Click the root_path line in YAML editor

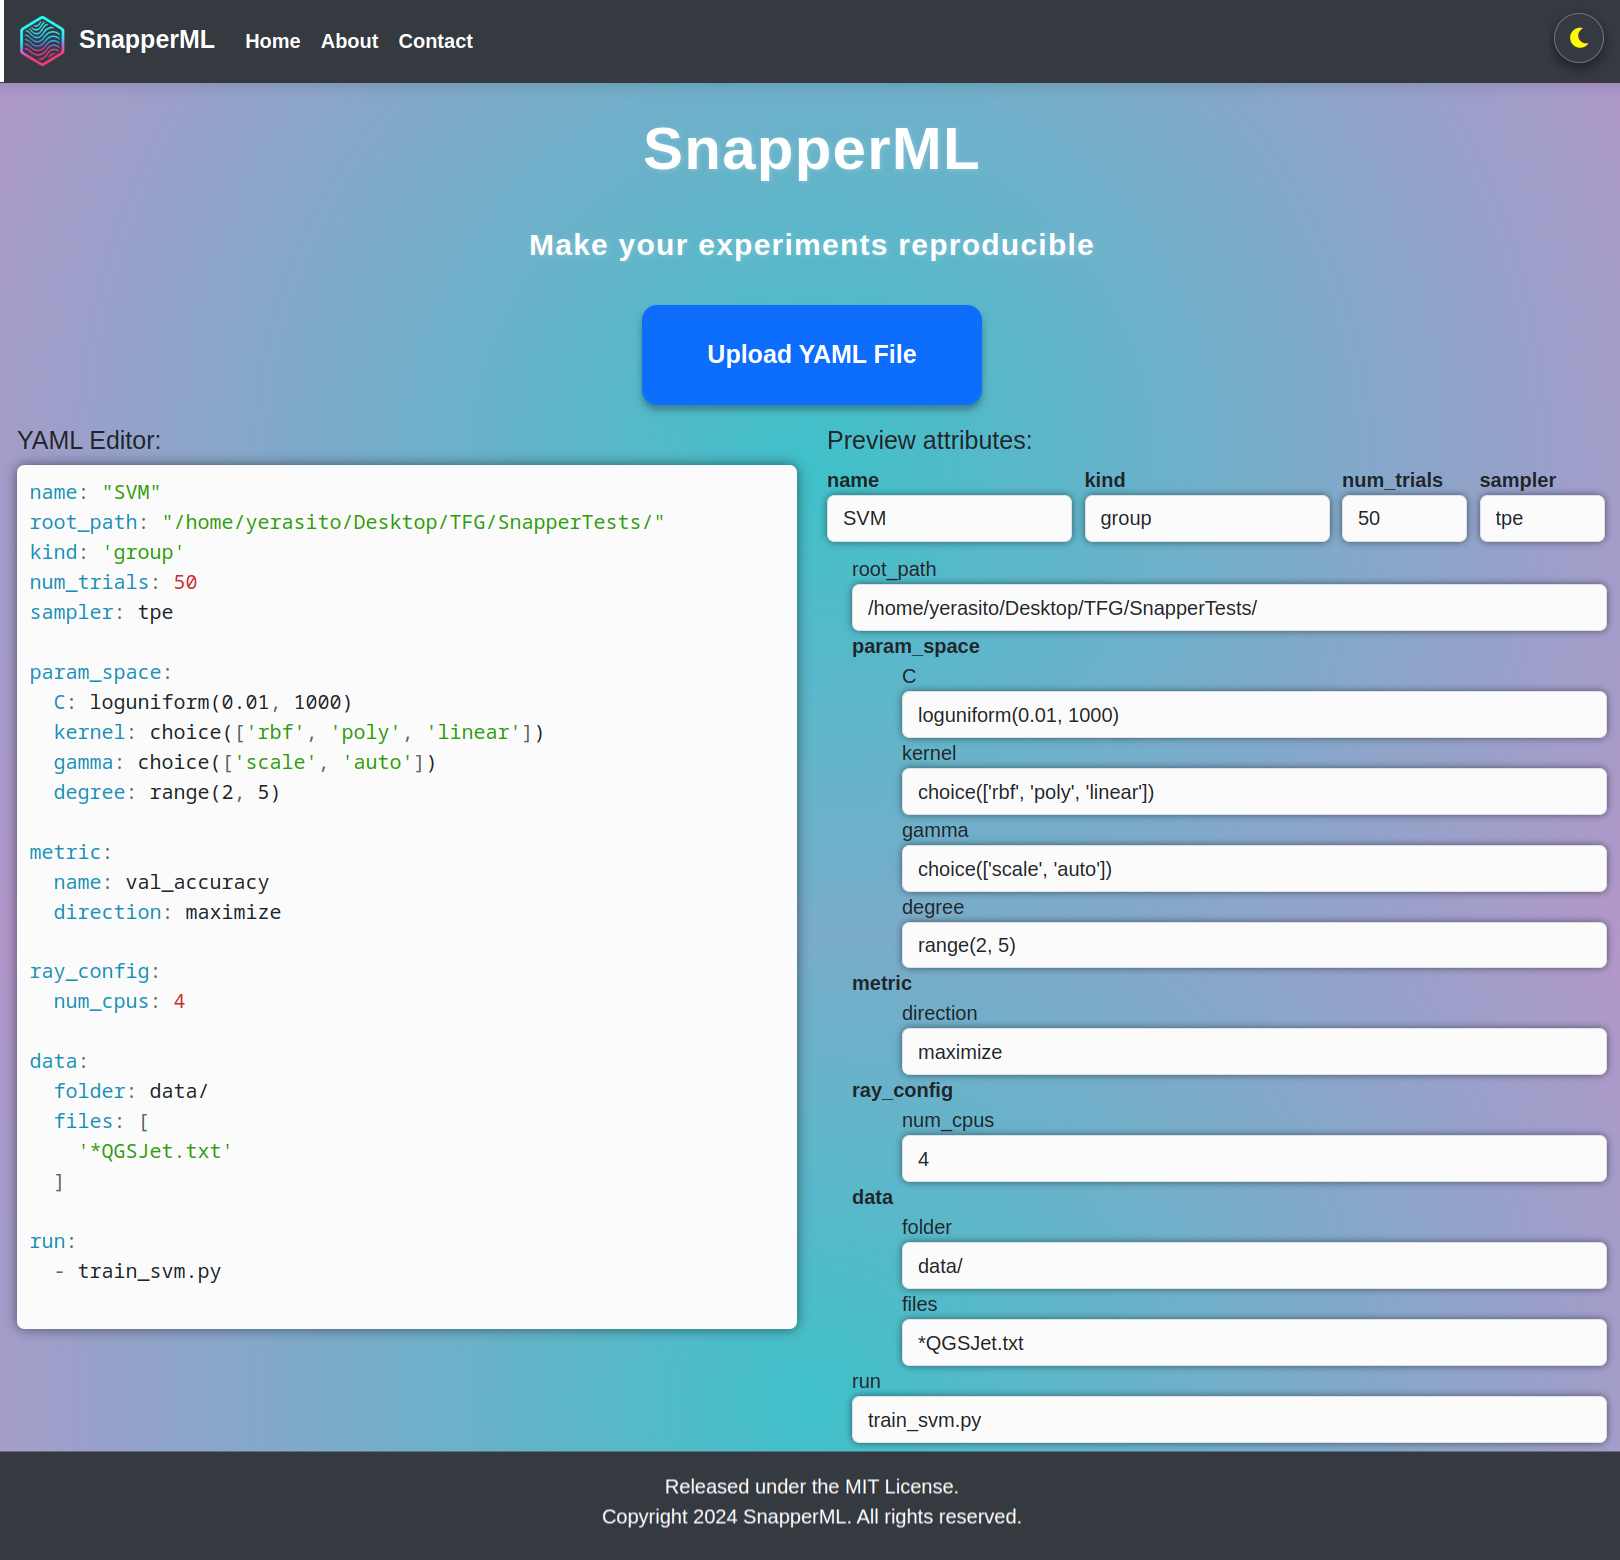point(347,522)
